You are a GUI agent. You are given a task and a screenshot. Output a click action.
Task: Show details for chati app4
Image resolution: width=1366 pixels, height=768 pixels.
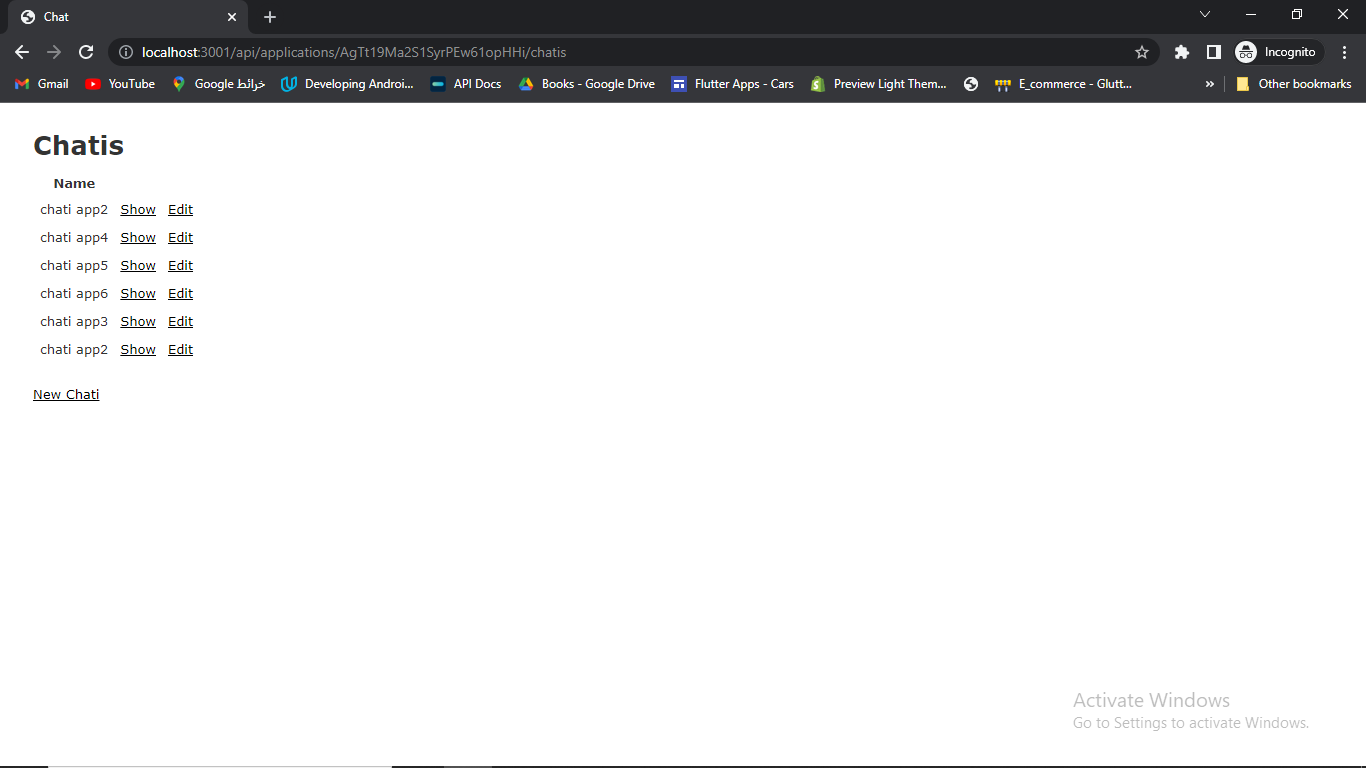pos(137,237)
